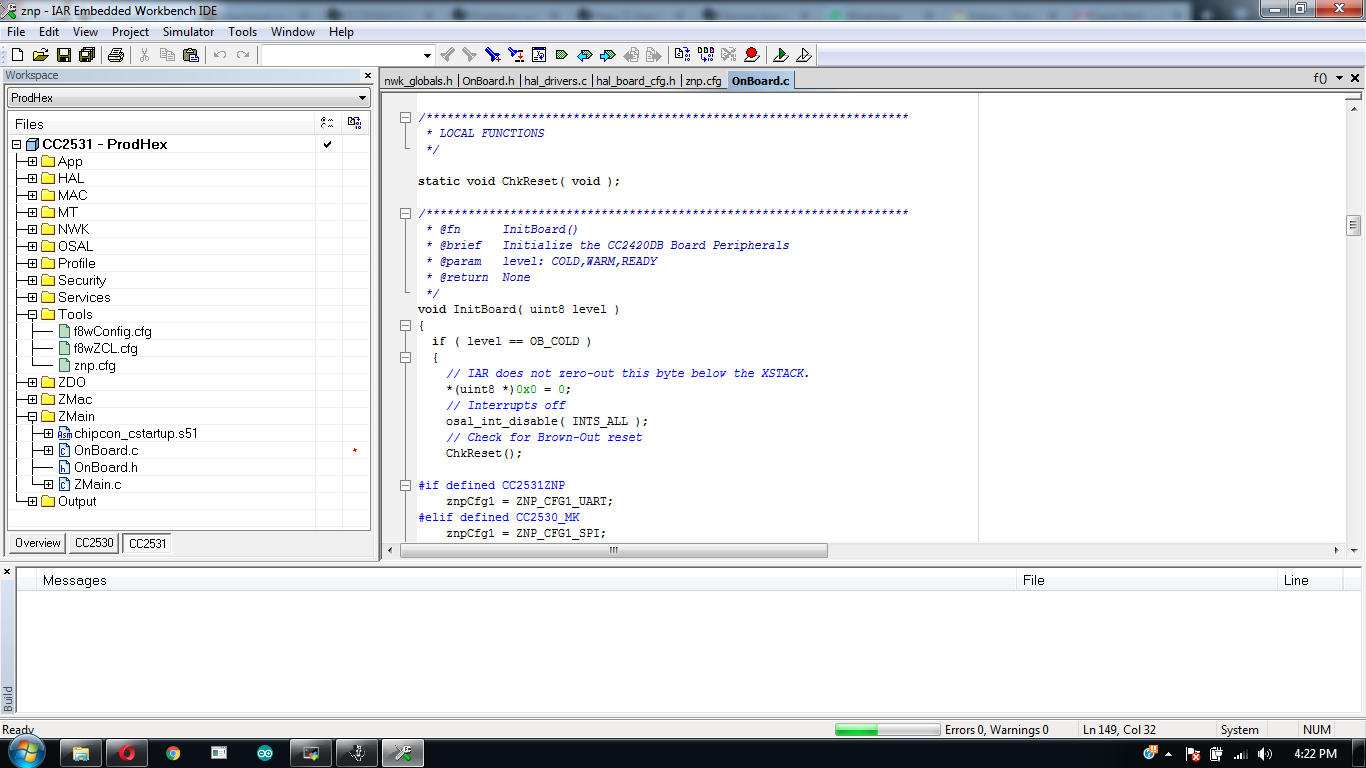The width and height of the screenshot is (1366, 768).
Task: Collapse the #if defined CC2531ZNP fold marker
Action: click(405, 485)
